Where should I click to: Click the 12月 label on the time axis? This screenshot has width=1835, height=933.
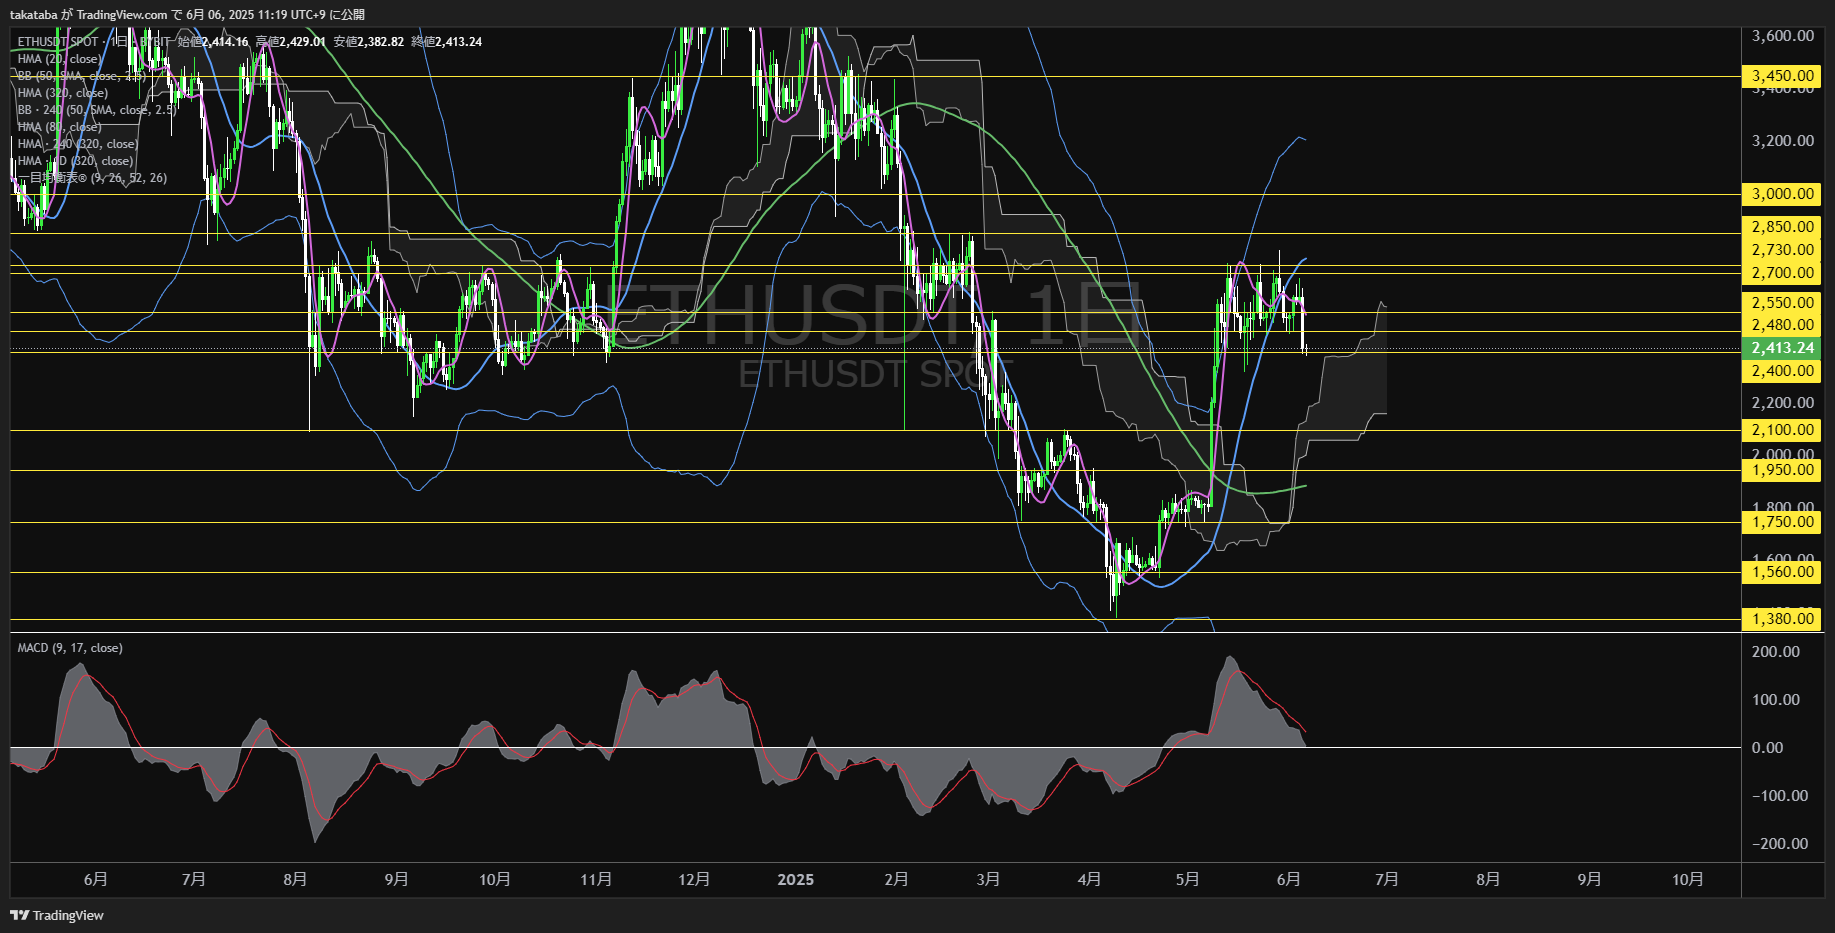(x=694, y=880)
